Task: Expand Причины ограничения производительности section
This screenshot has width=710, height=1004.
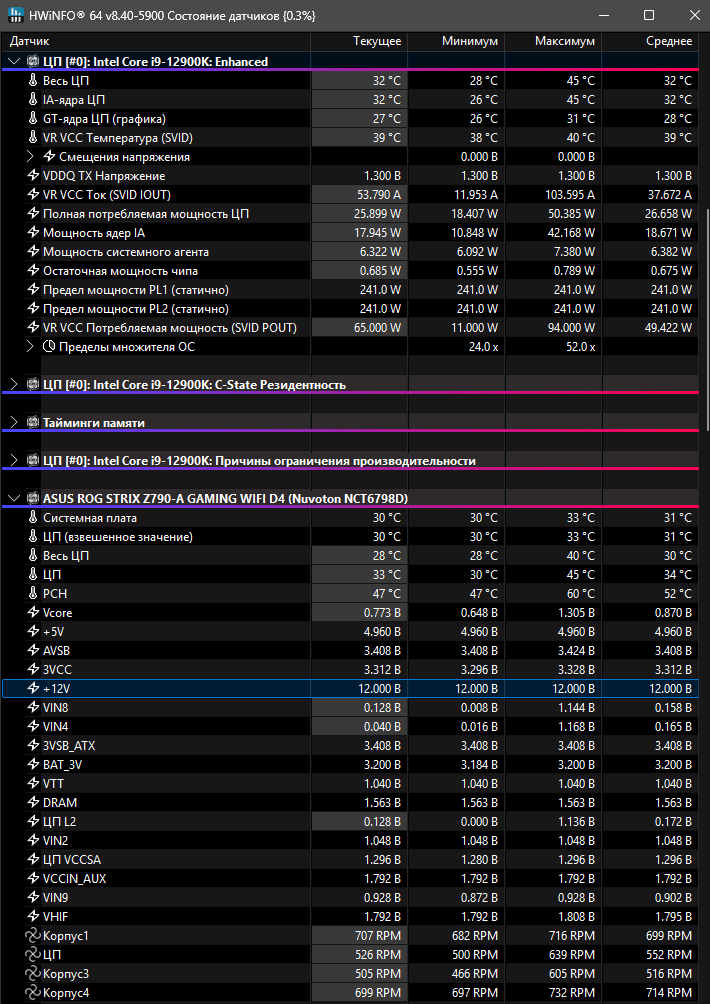Action: pyautogui.click(x=15, y=461)
